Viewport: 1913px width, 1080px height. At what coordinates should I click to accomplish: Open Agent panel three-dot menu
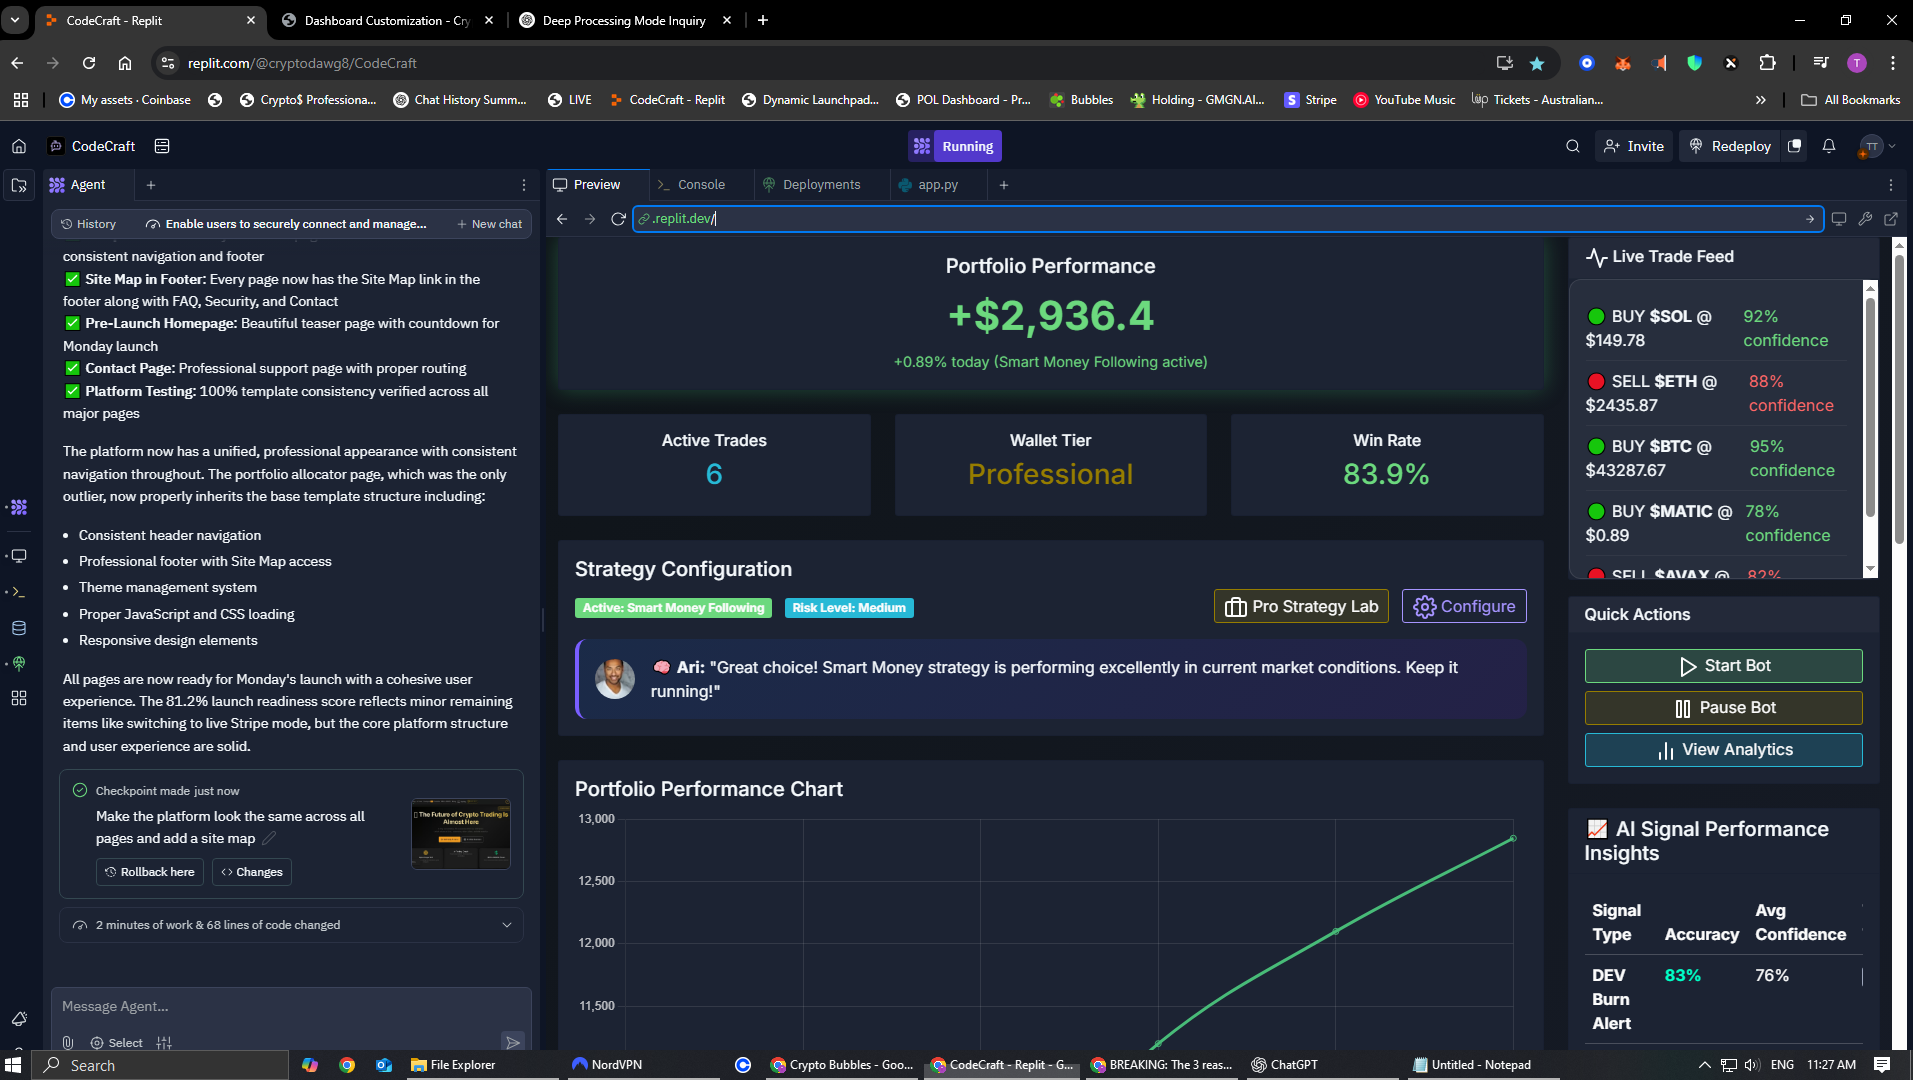tap(524, 185)
